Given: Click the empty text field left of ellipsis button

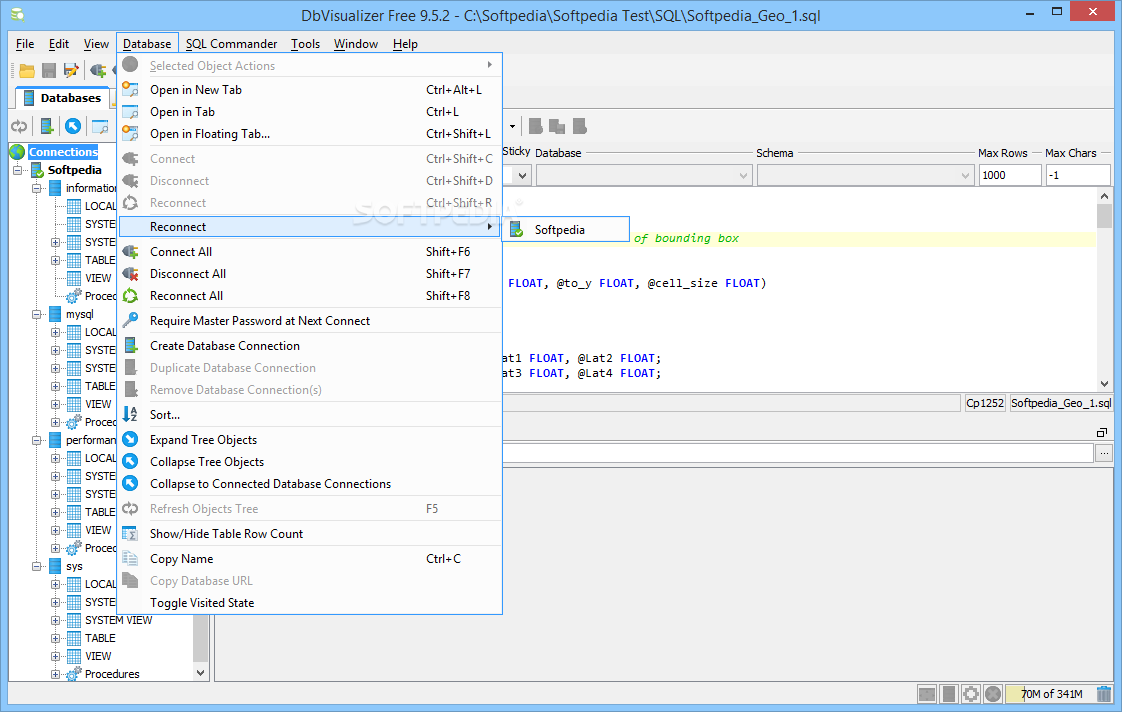Looking at the screenshot, I should pyautogui.click(x=797, y=452).
